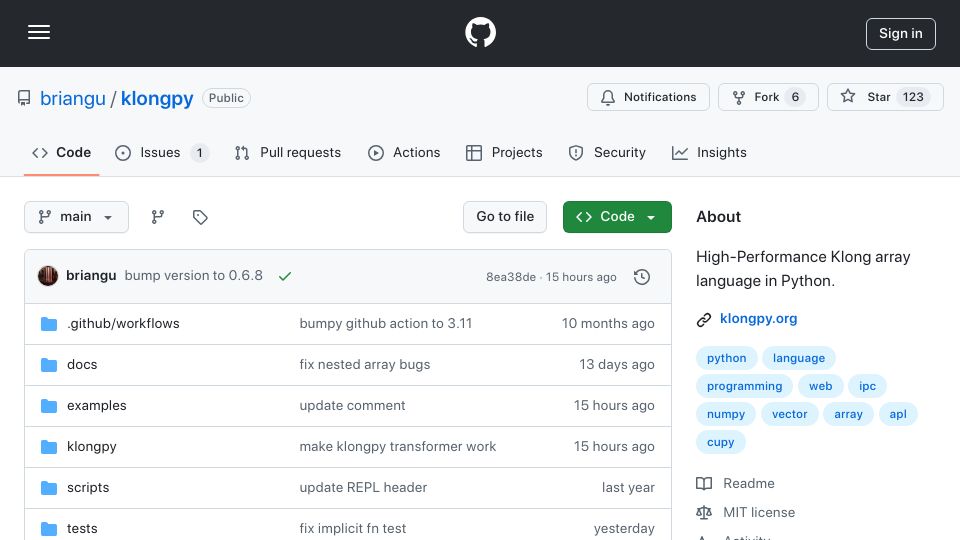The image size is (960, 540).
Task: Switch to the Code tab
Action: point(61,152)
